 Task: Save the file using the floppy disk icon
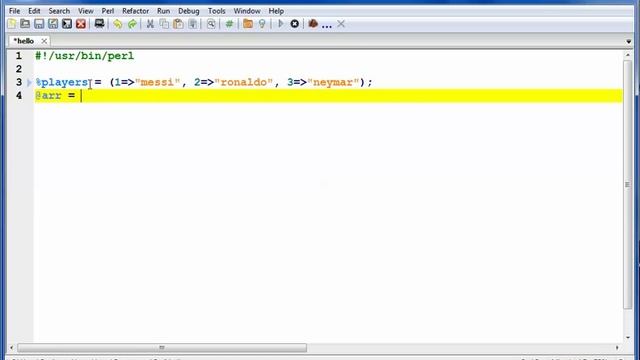click(39, 24)
